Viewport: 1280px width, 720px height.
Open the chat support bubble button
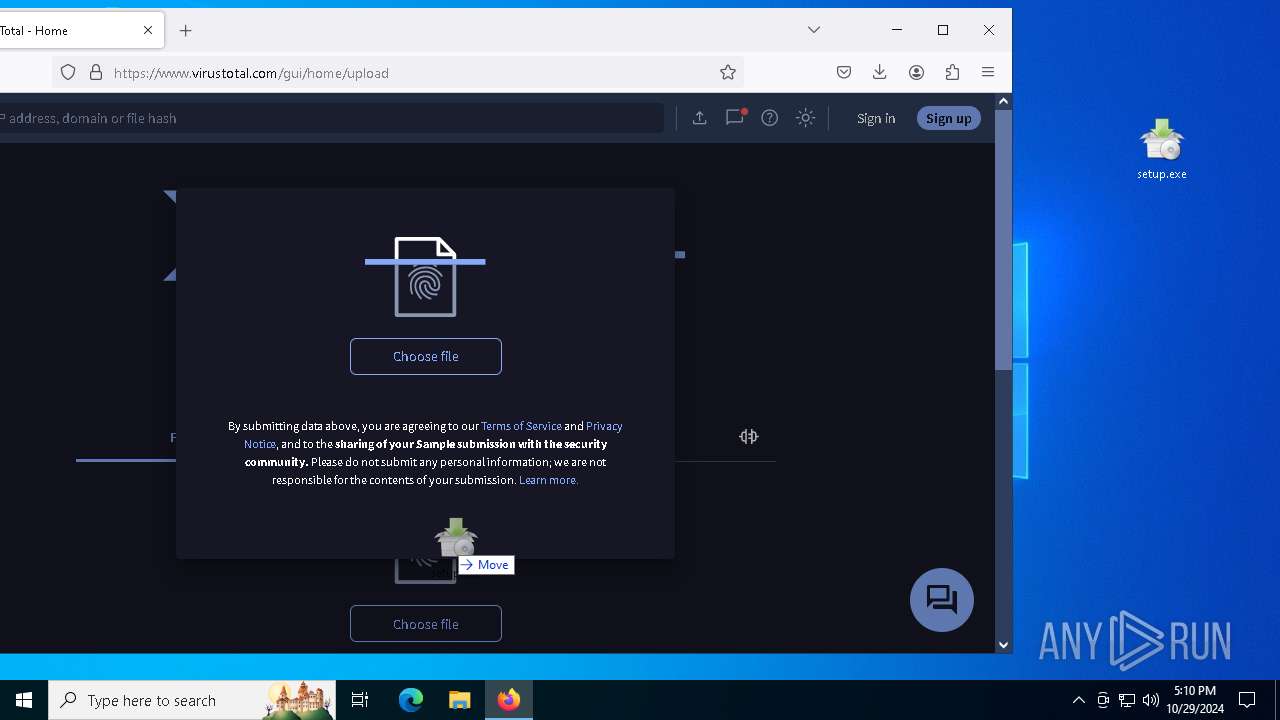942,600
